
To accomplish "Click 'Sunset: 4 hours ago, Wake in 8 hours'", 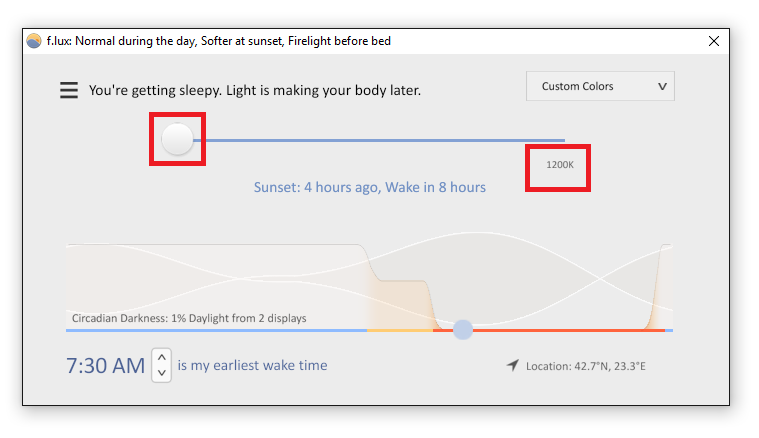I will (x=370, y=187).
